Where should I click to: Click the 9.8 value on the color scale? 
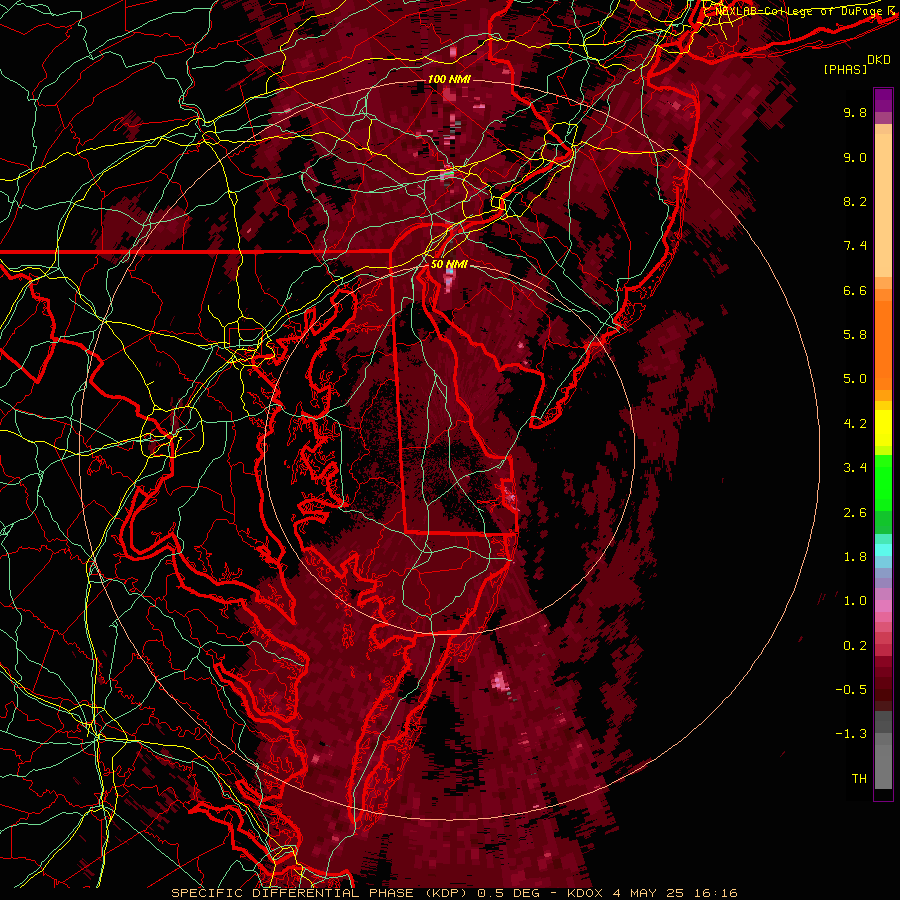point(855,112)
